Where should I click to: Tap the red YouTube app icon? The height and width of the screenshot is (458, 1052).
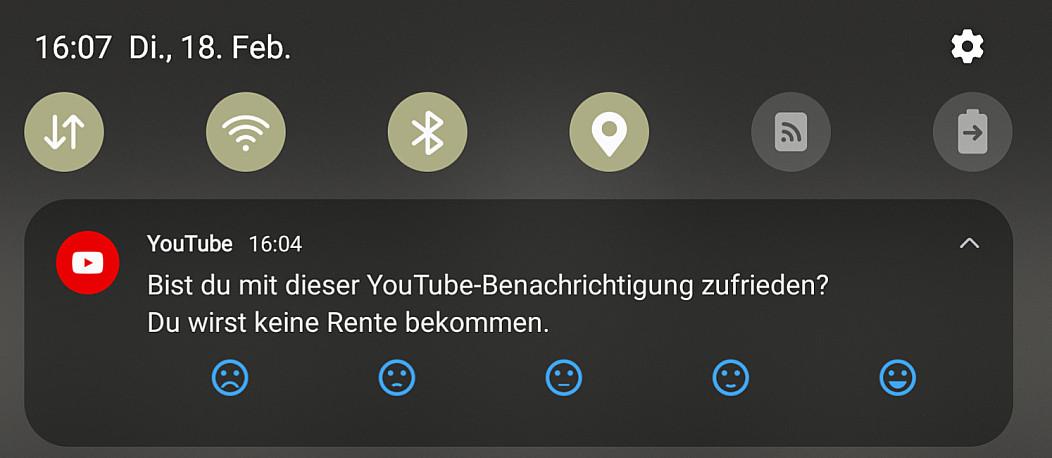(x=87, y=263)
